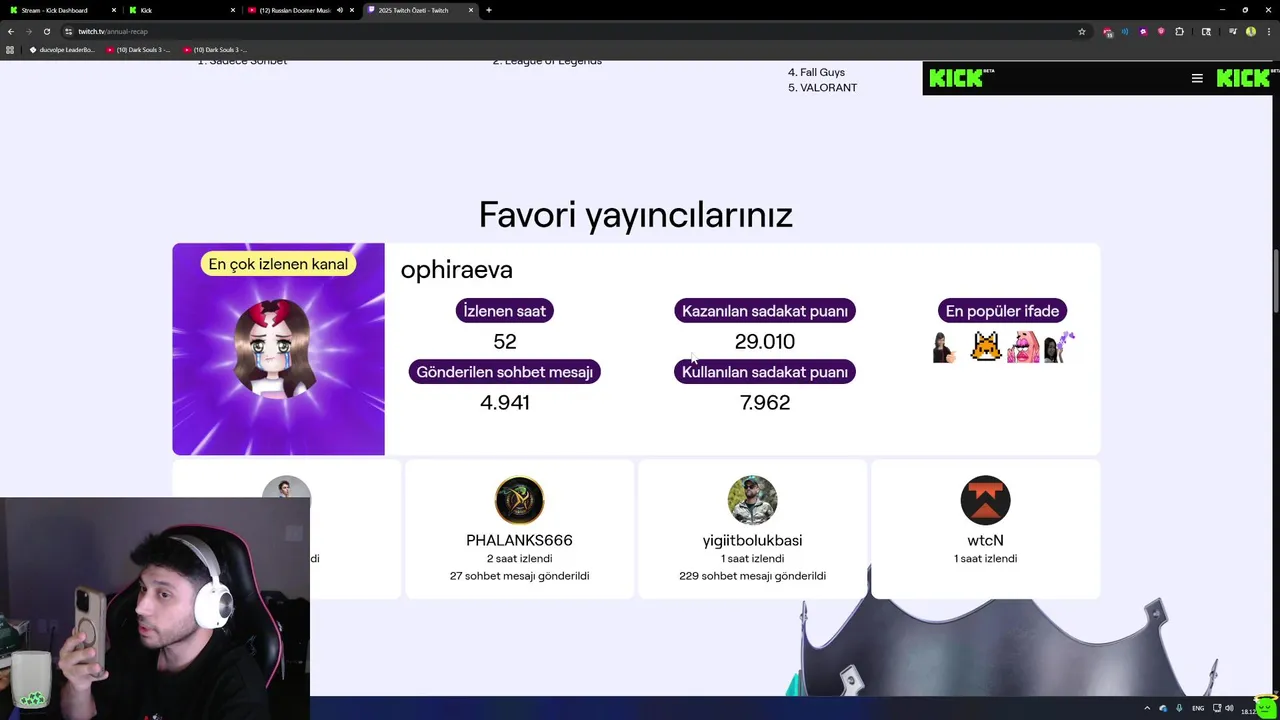Click the microphone tray icon

[1178, 708]
